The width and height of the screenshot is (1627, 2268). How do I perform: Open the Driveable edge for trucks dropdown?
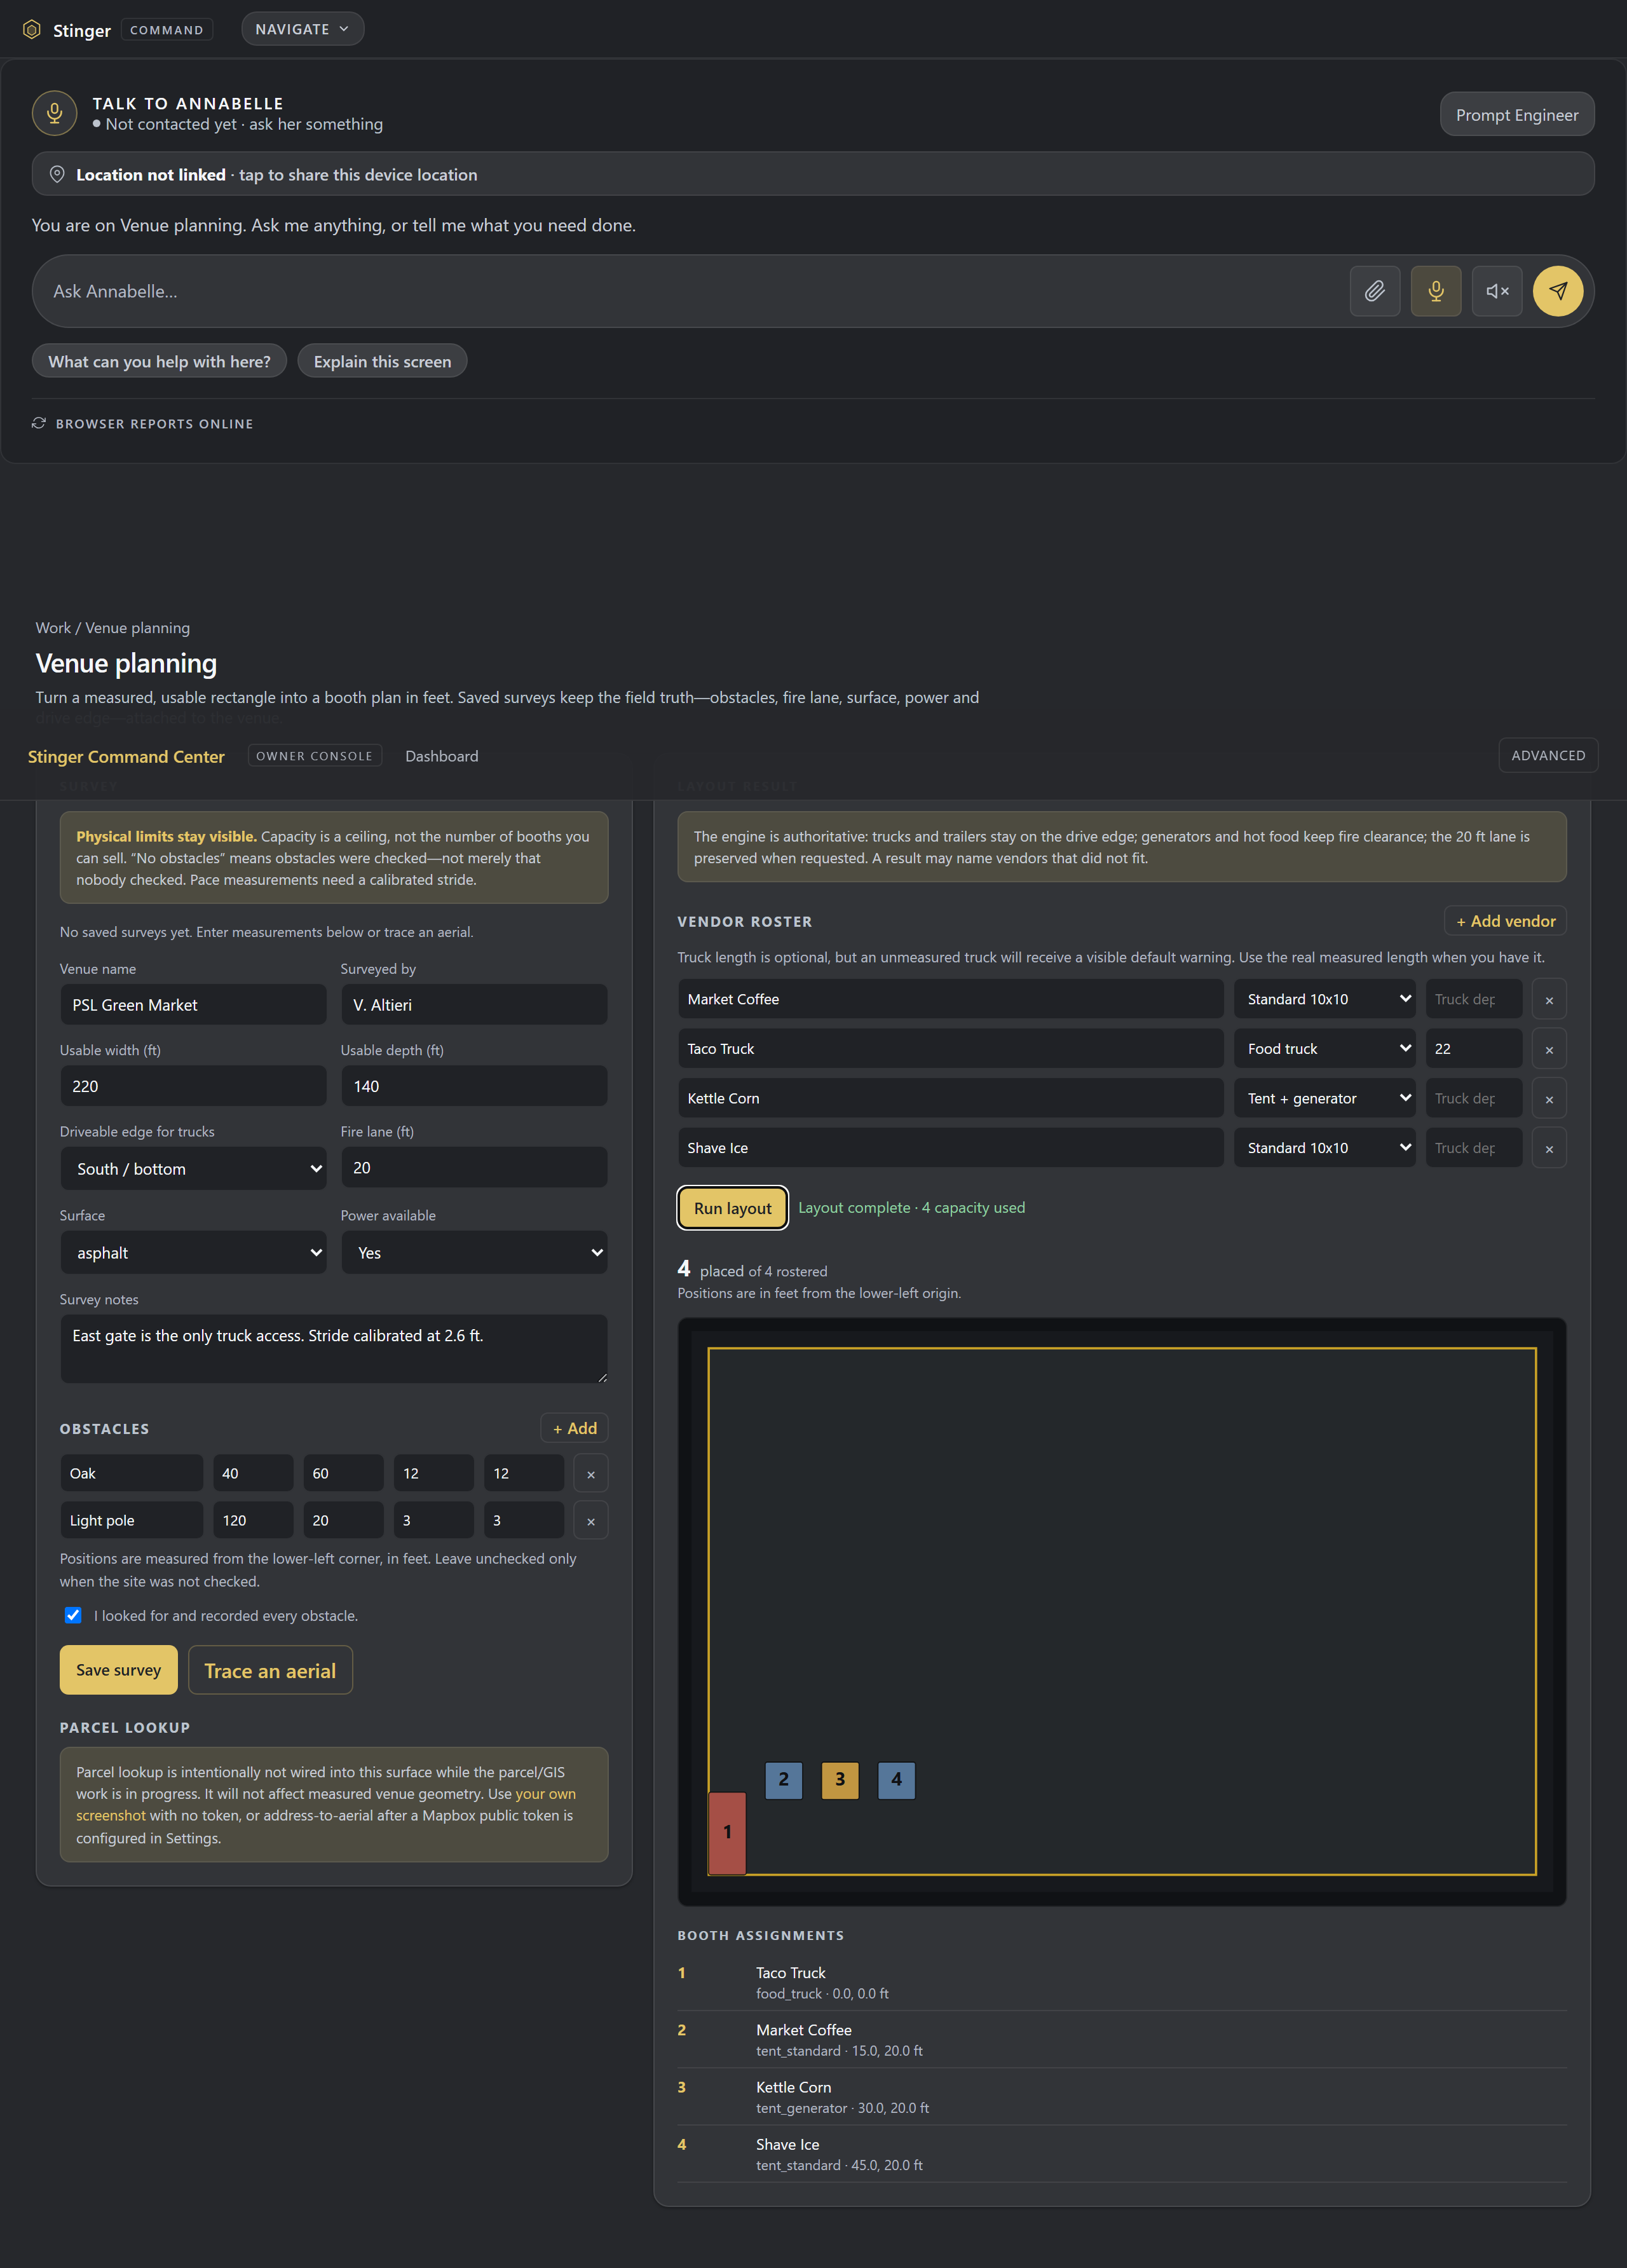(193, 1168)
